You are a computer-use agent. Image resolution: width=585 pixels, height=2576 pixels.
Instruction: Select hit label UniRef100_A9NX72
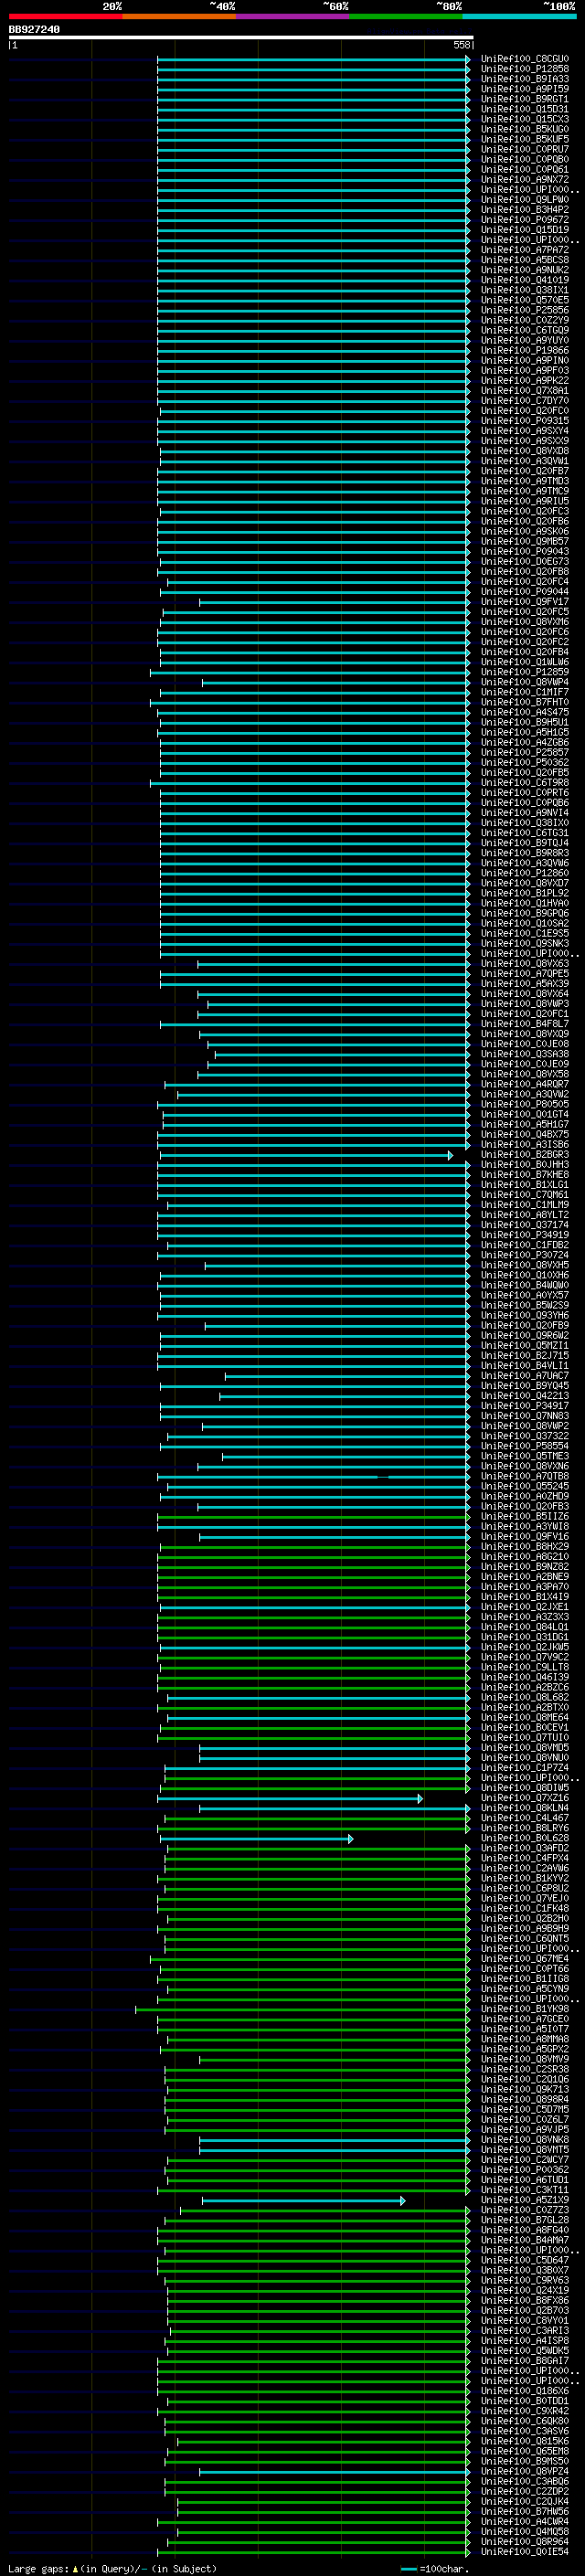pos(525,180)
